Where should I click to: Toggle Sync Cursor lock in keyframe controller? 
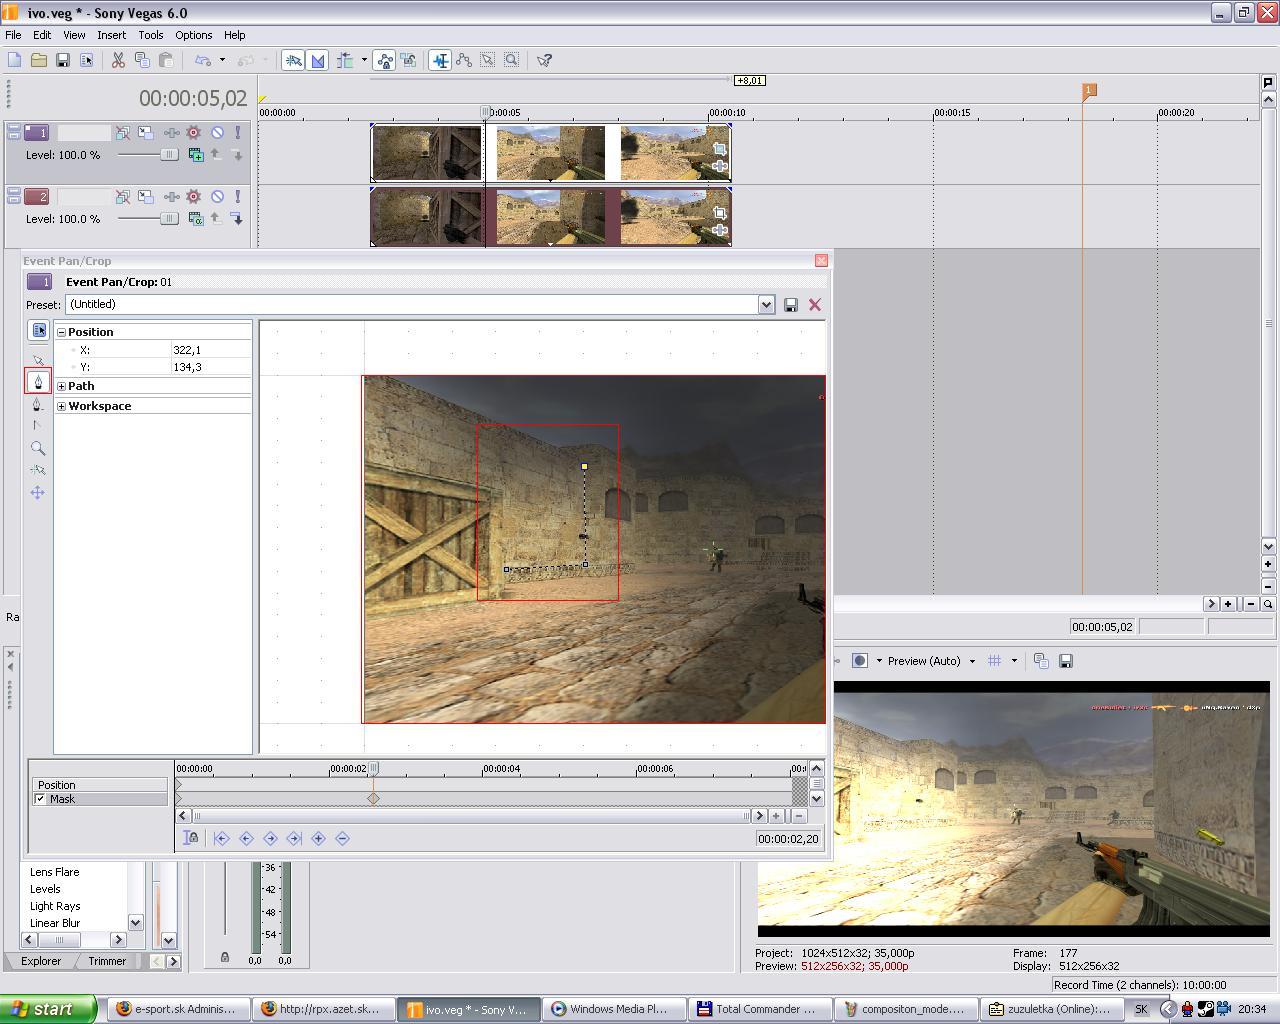(190, 838)
